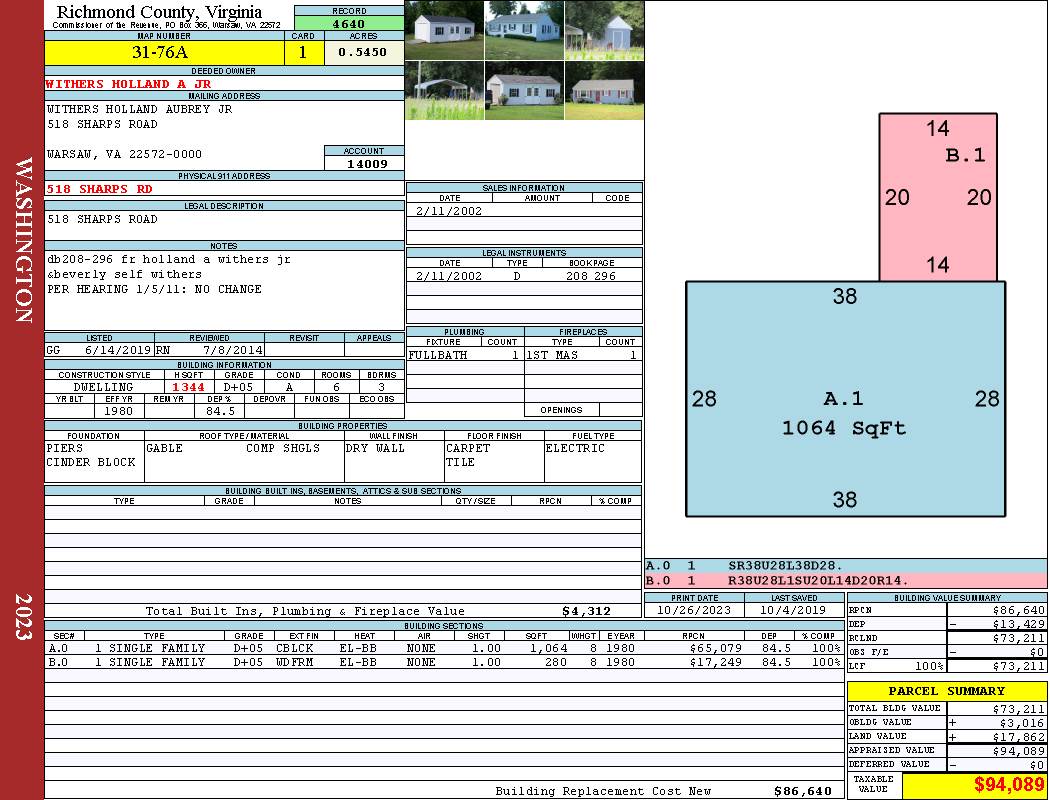Viewport: 1050px width, 800px height.
Task: Click sketch code line SR38U28L38D28.
Action: [x=785, y=566]
